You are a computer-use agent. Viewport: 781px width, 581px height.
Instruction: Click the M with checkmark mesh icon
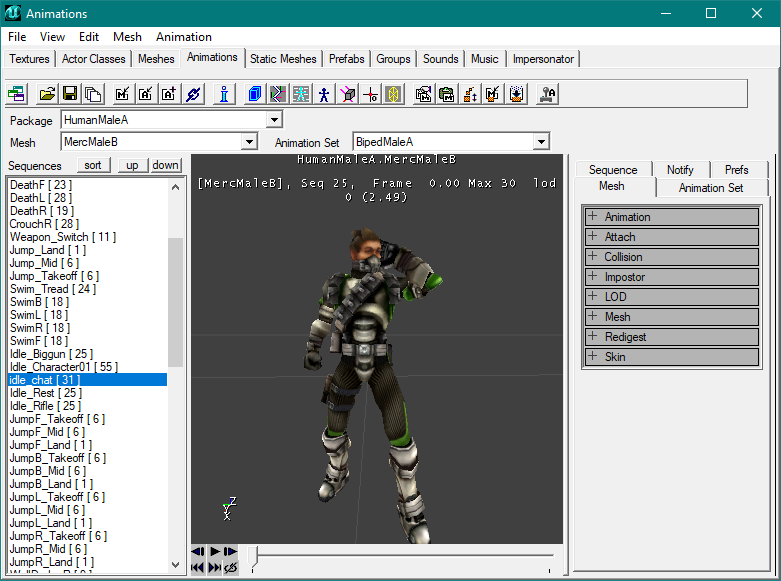point(122,94)
